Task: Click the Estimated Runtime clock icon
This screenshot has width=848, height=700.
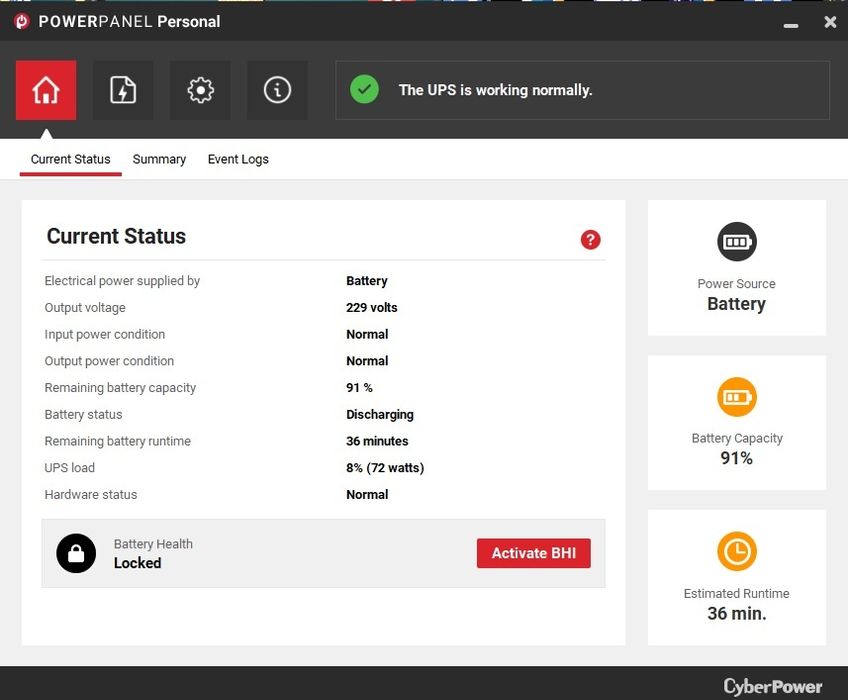Action: [737, 552]
